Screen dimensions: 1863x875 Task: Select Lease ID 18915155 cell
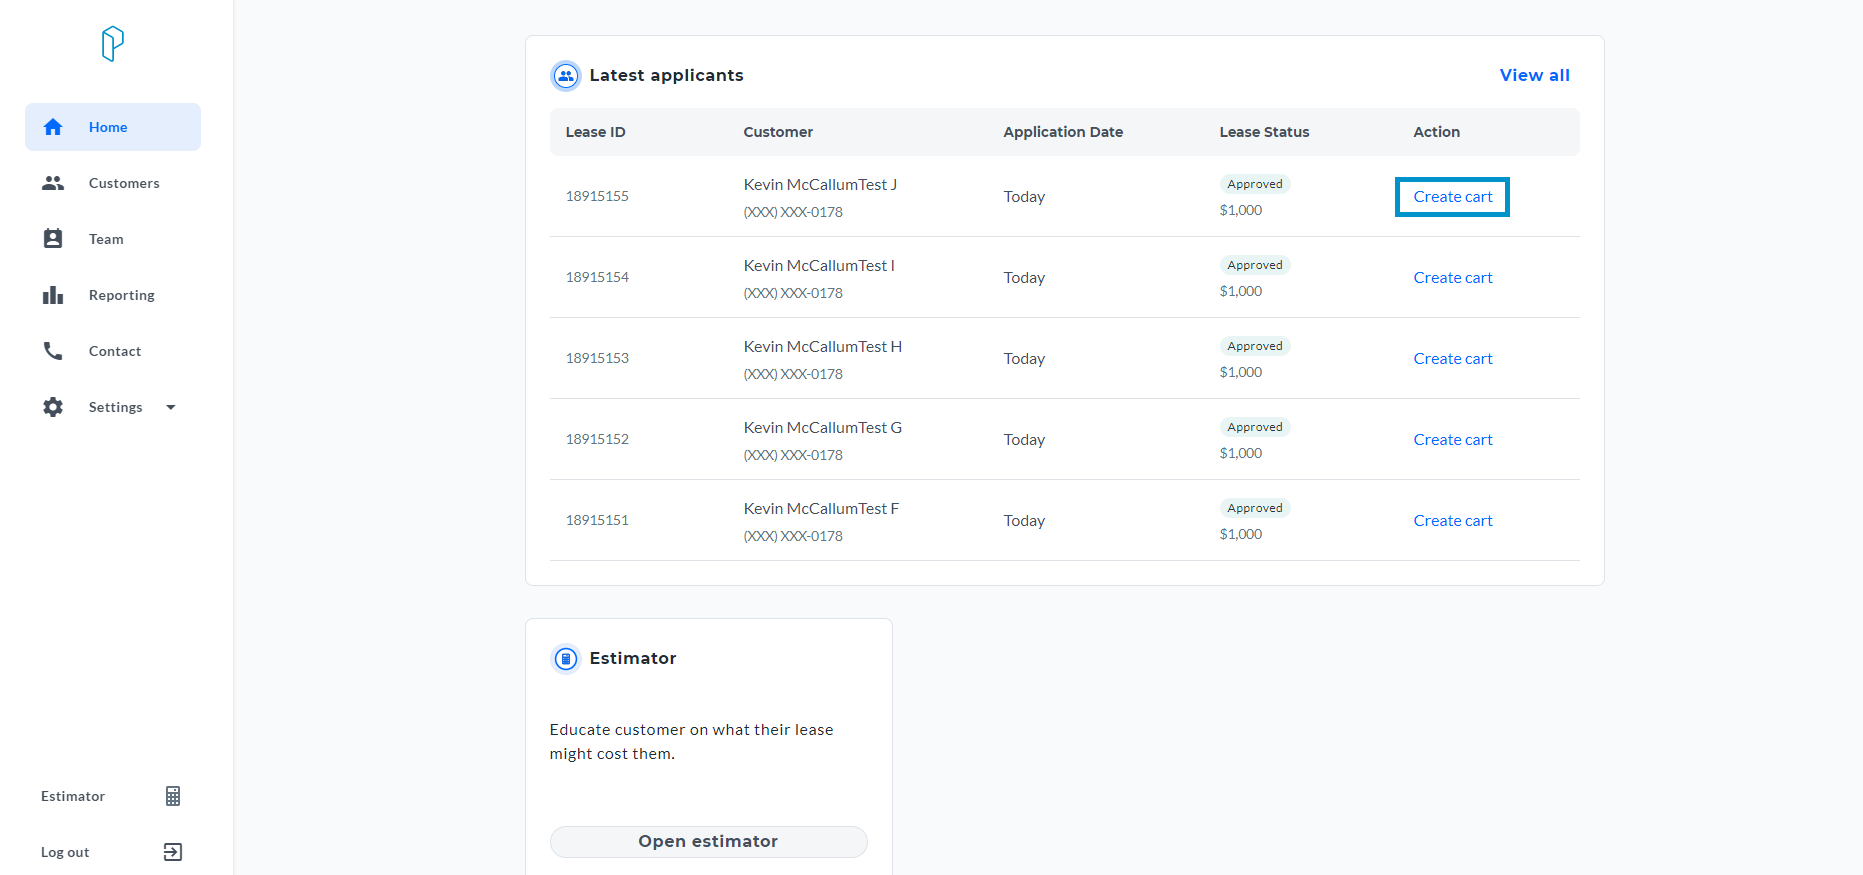tap(597, 196)
